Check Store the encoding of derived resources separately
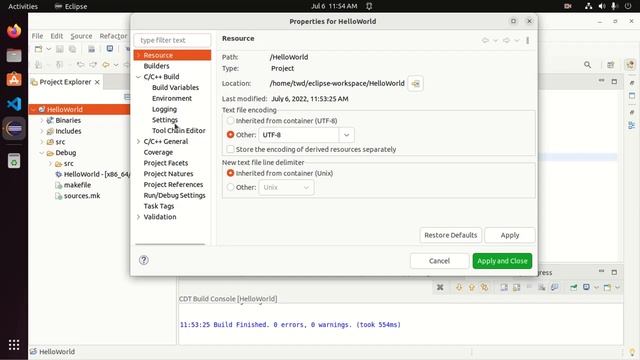 tap(231, 149)
